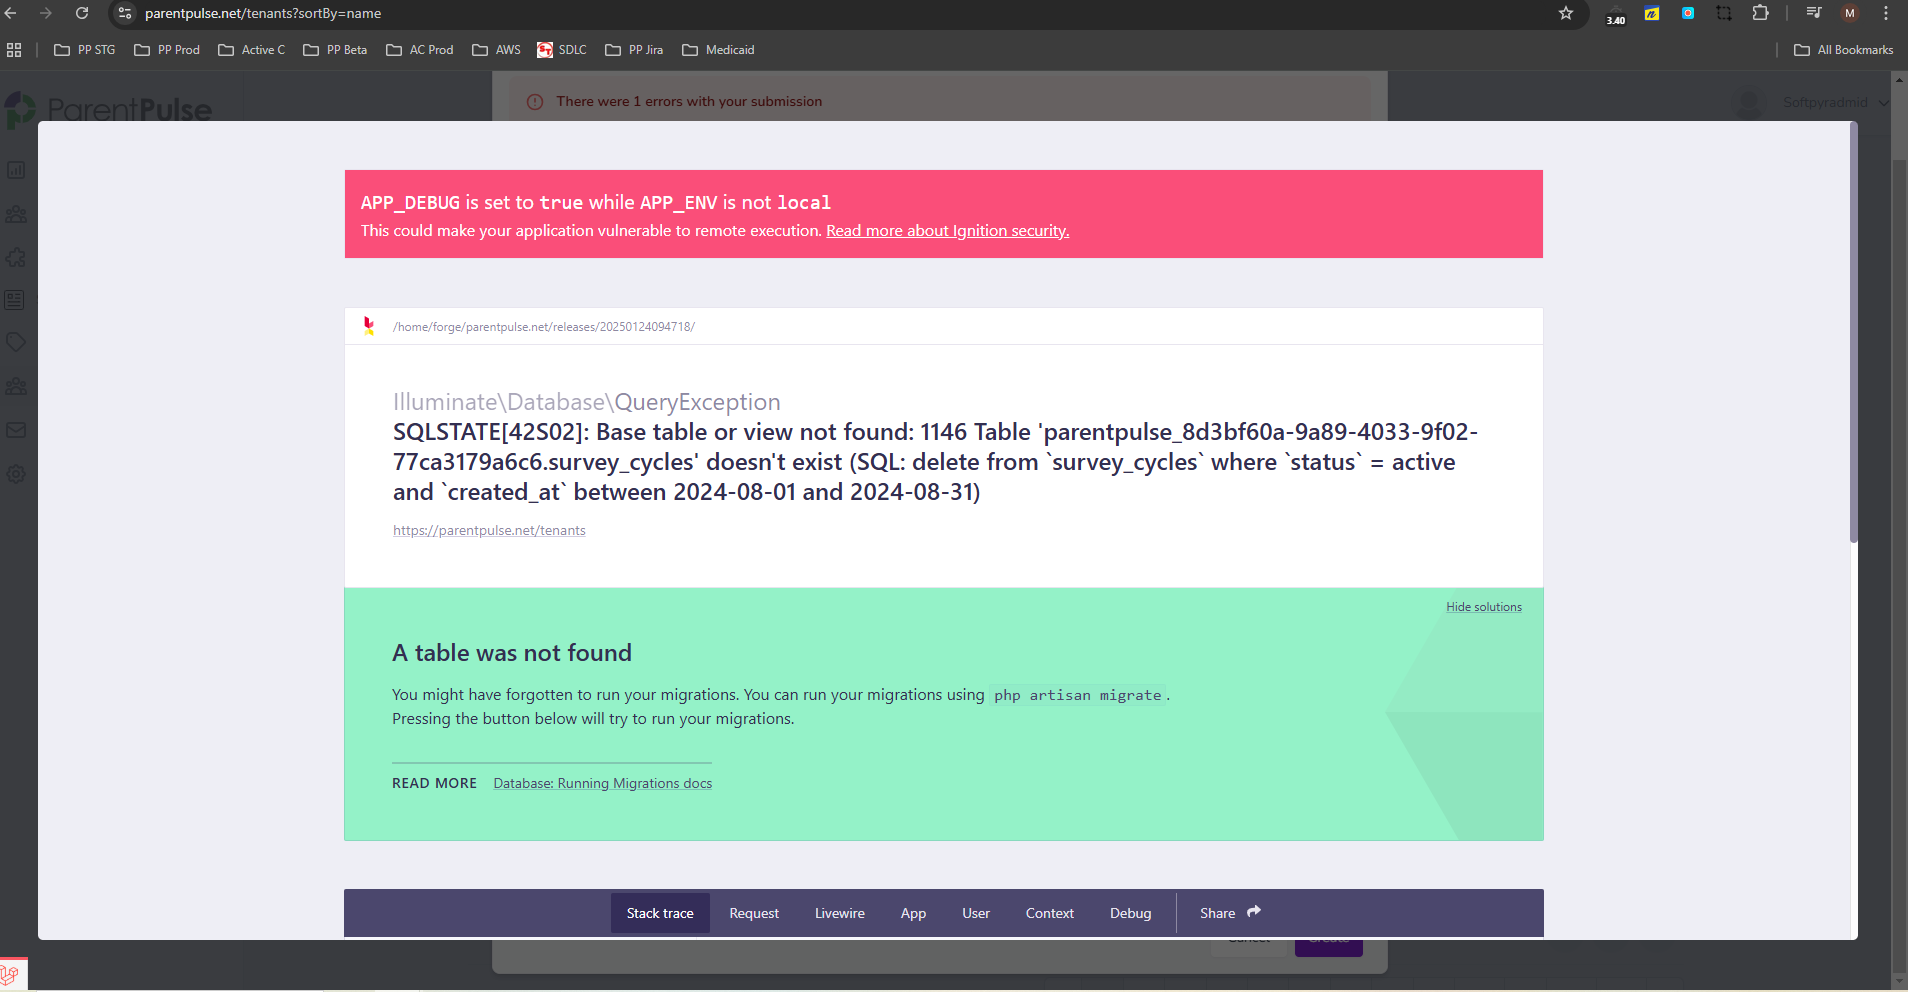Click the 'There were 1 errors' message behind the dialog
Image resolution: width=1908 pixels, height=992 pixels.
689,102
